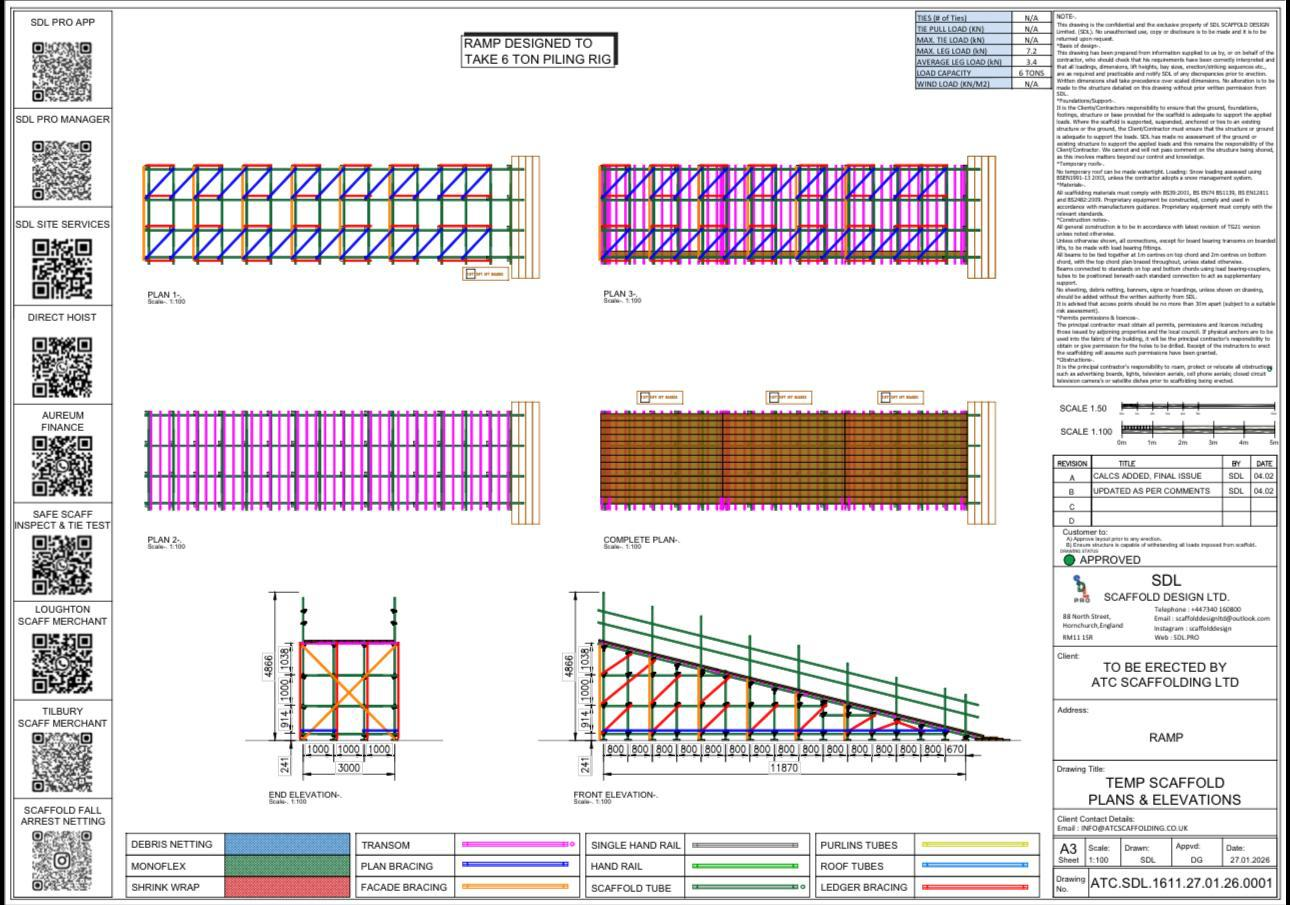Click the '7.2' max leg load value
This screenshot has height=905, width=1290.
point(1031,51)
